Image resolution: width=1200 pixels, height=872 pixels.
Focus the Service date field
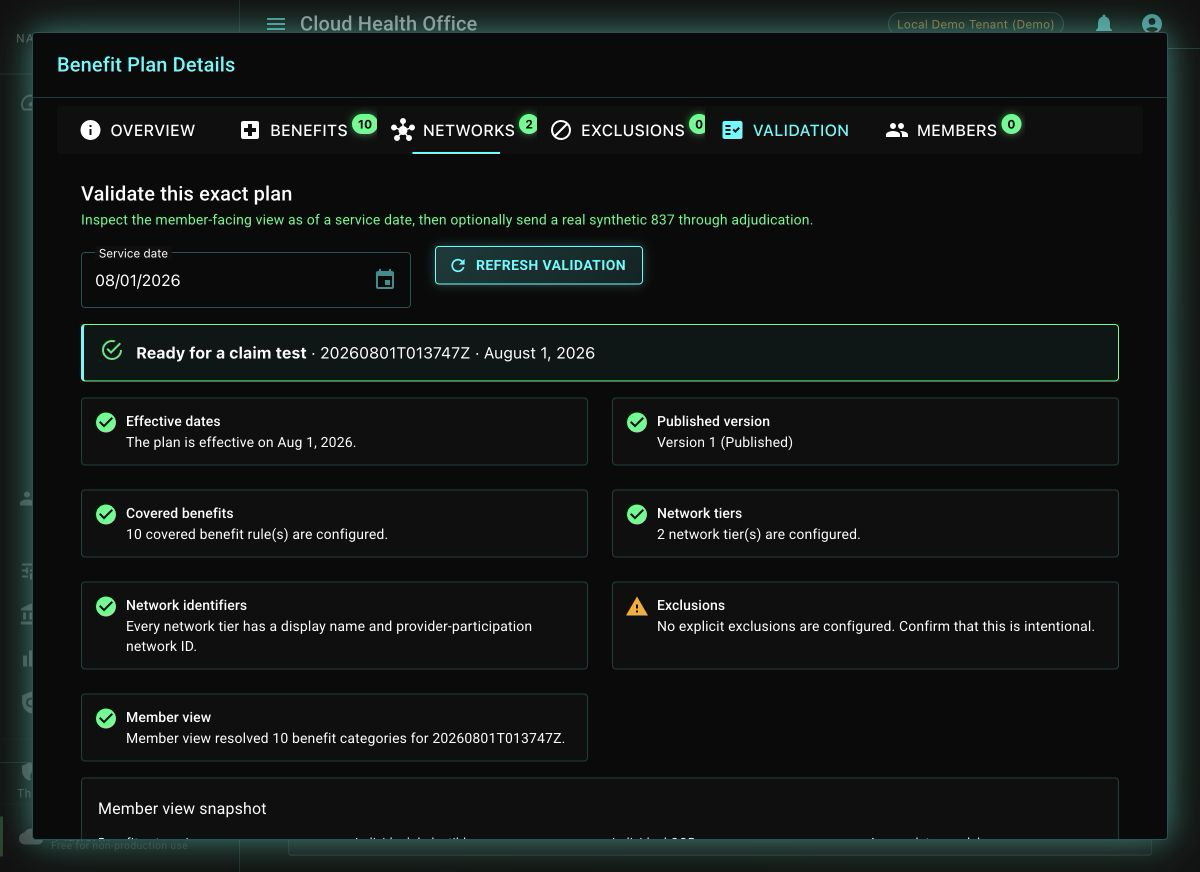(x=246, y=280)
